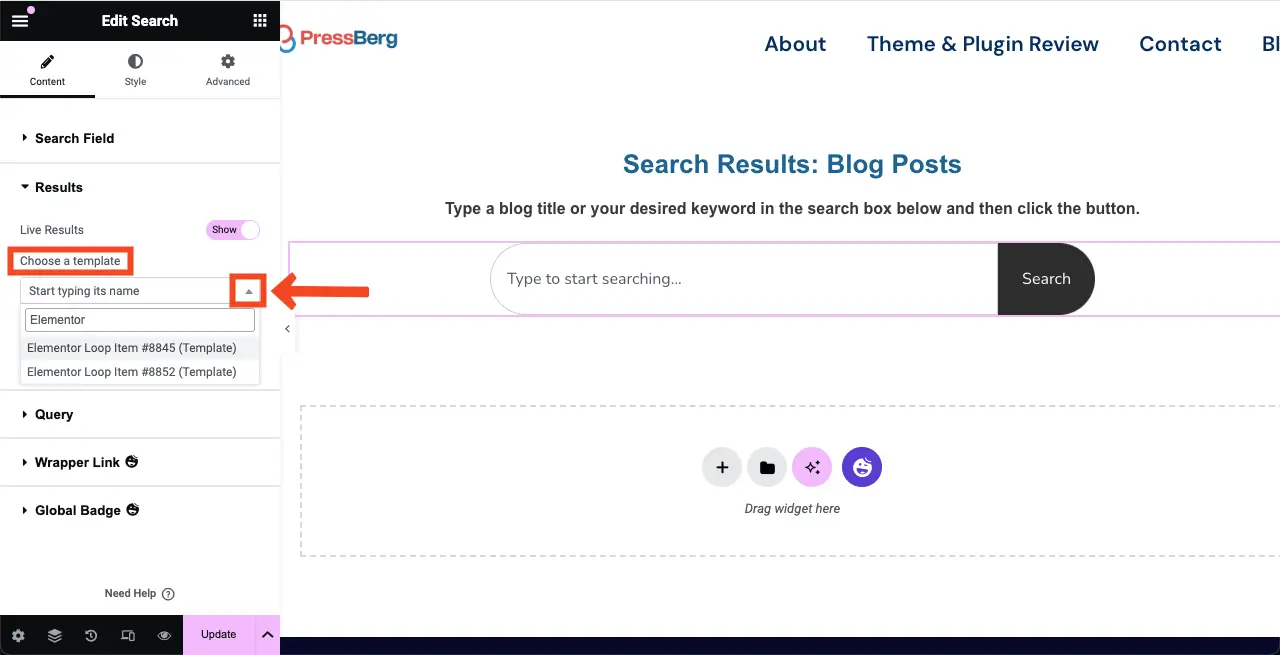Image resolution: width=1280 pixels, height=655 pixels.
Task: Open the widgets panel grid icon
Action: click(259, 20)
